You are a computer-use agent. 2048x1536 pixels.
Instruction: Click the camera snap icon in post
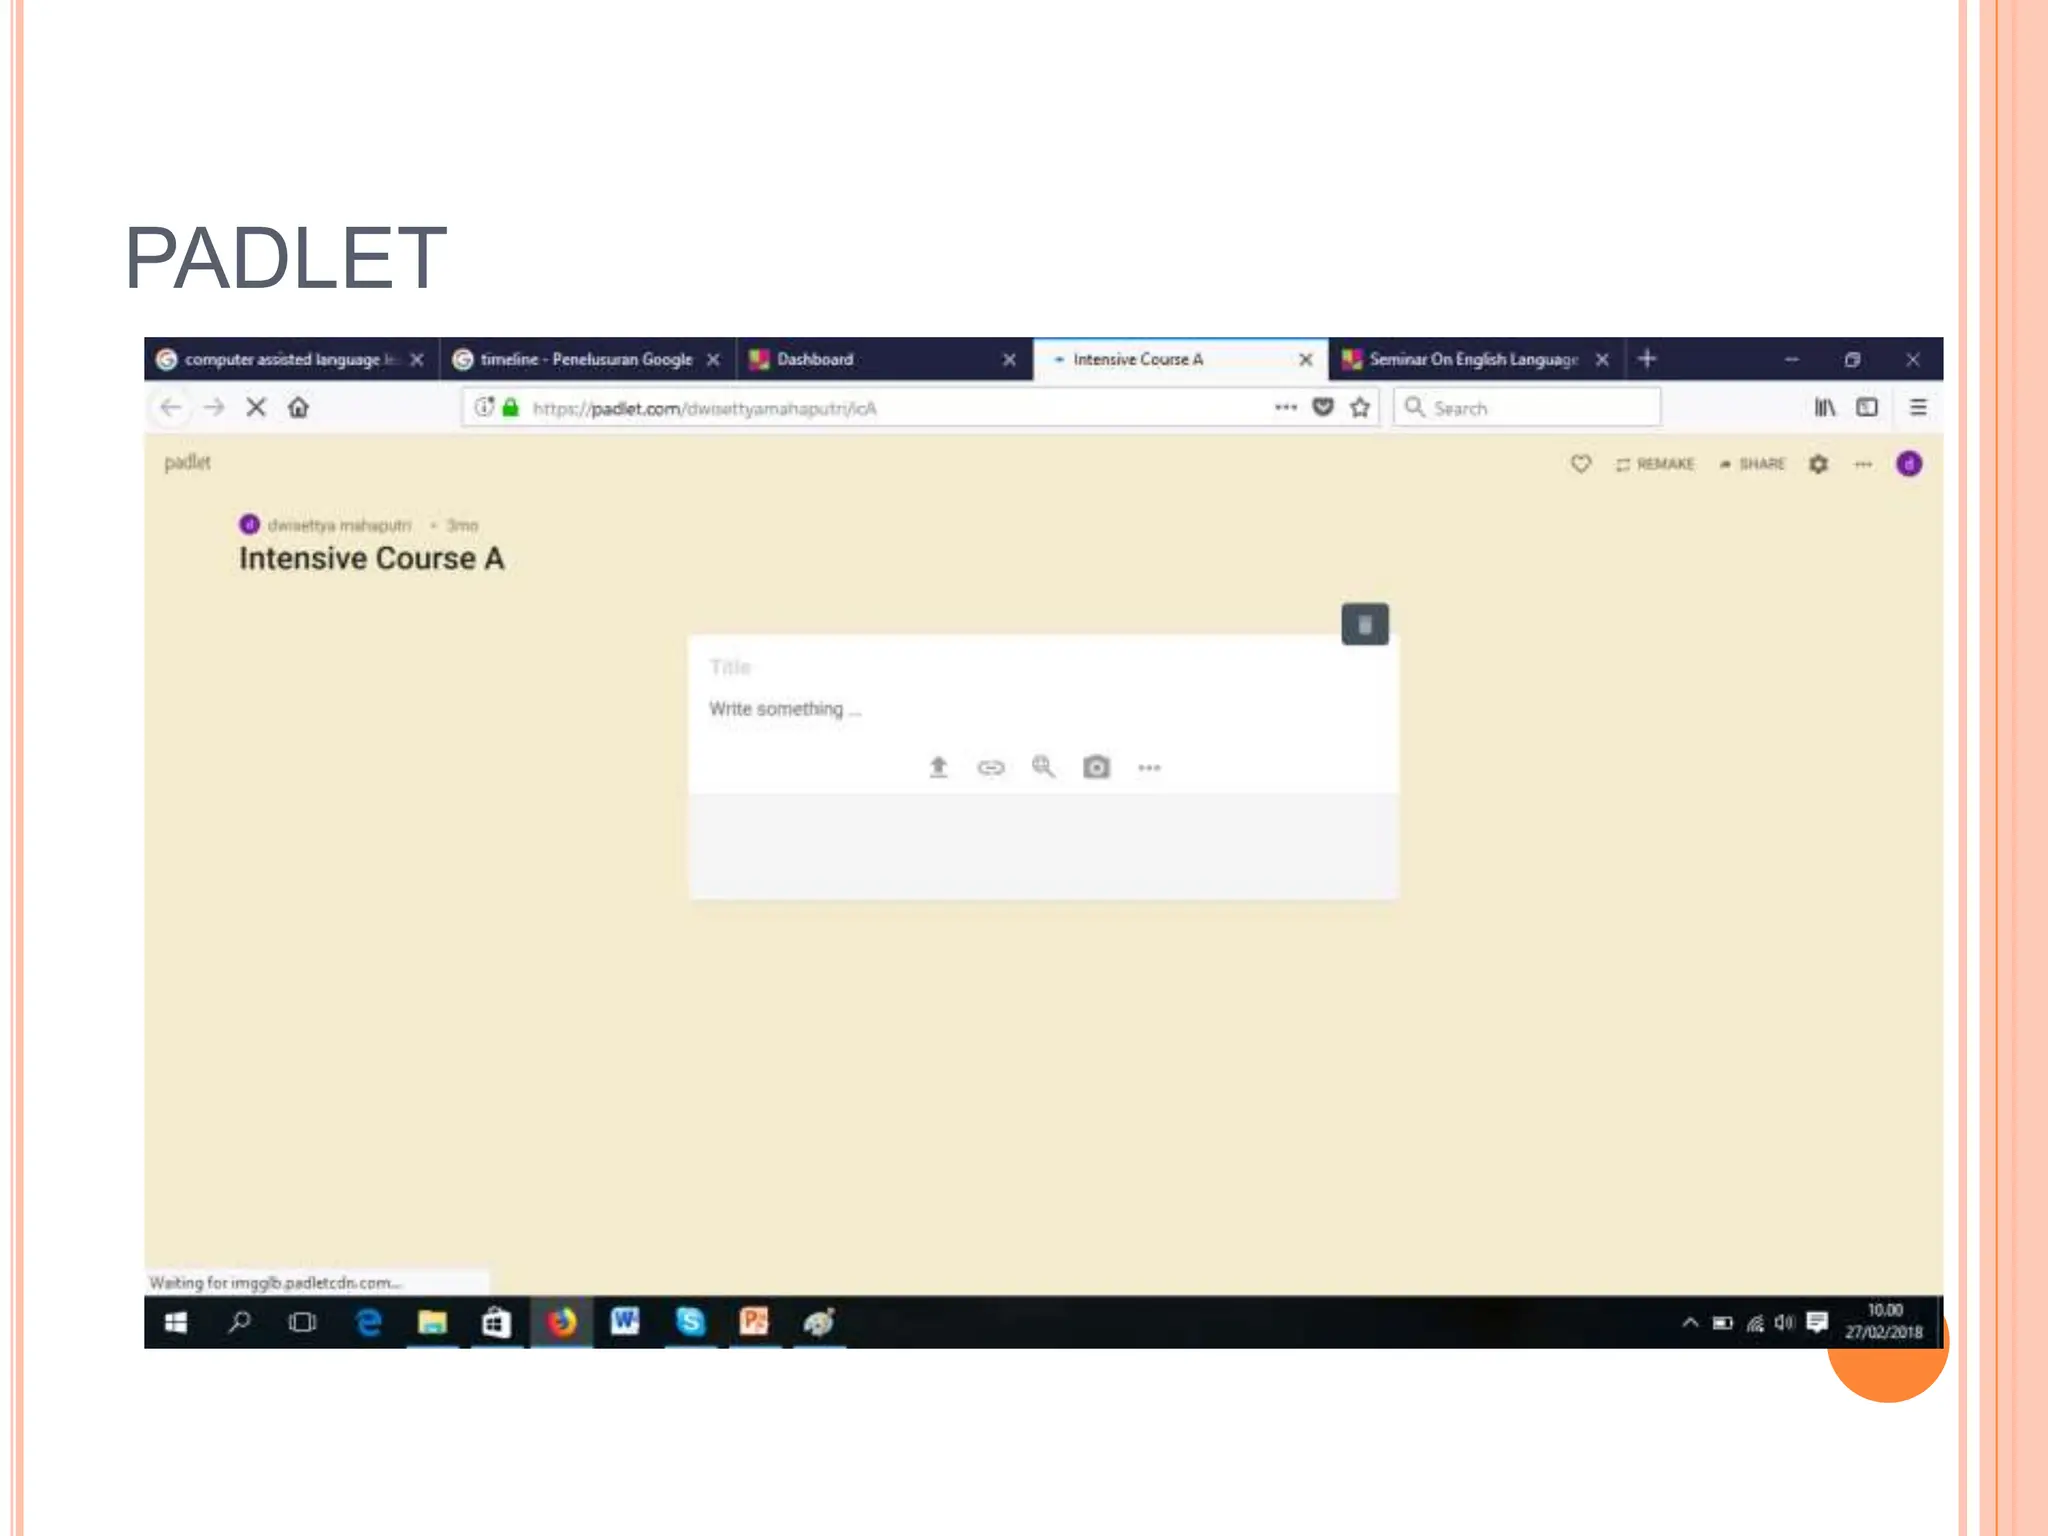(1096, 767)
